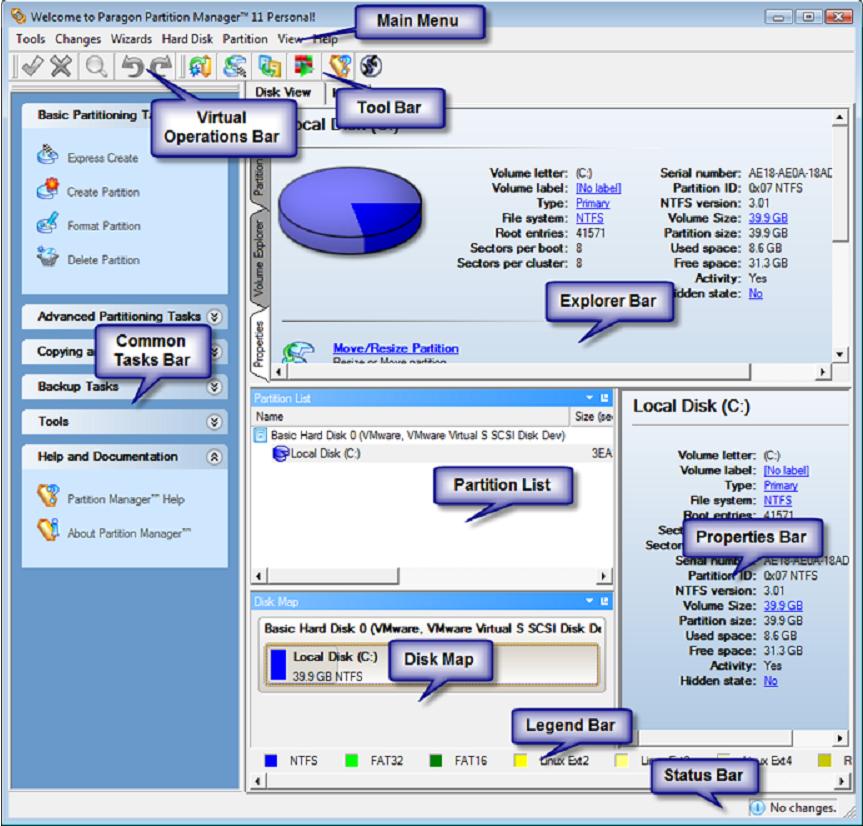The image size is (863, 826).
Task: Open the Hard Disk menu
Action: pyautogui.click(x=187, y=39)
